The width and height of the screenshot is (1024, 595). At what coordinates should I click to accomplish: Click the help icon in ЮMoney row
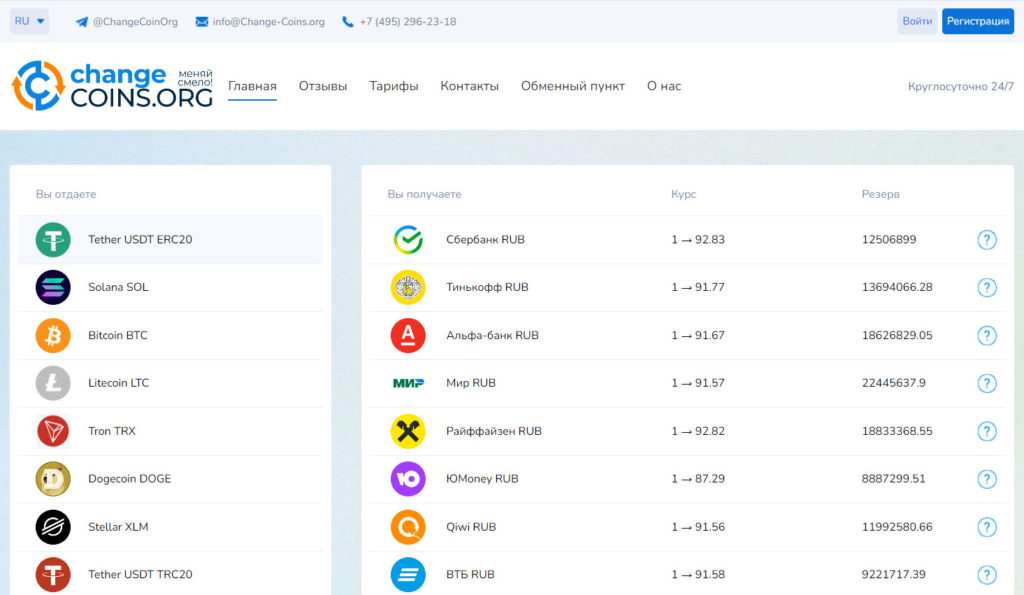point(987,479)
